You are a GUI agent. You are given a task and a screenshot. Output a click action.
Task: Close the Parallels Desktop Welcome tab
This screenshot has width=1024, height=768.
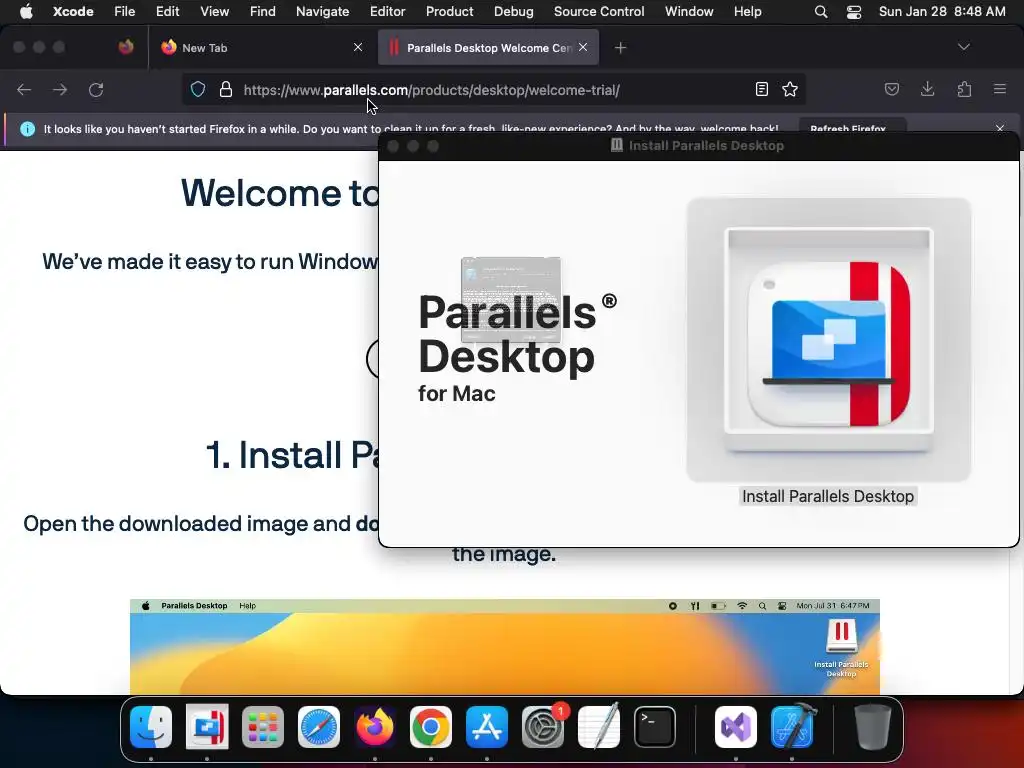point(583,47)
